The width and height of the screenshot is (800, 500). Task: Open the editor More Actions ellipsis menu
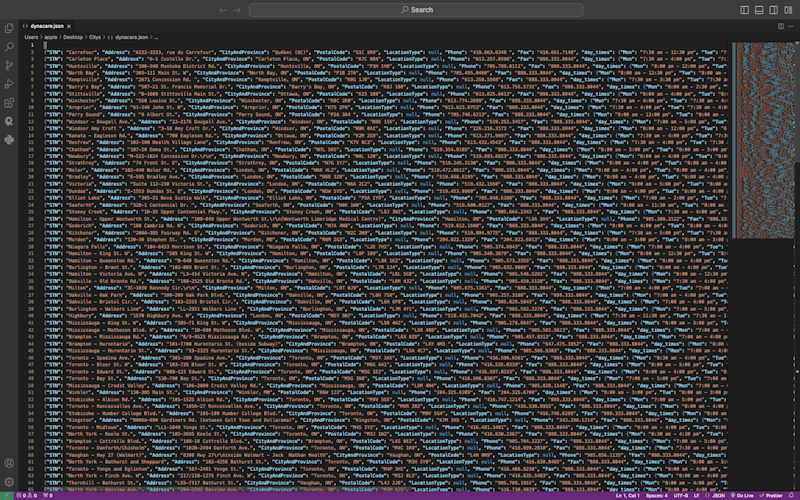pyautogui.click(x=790, y=26)
